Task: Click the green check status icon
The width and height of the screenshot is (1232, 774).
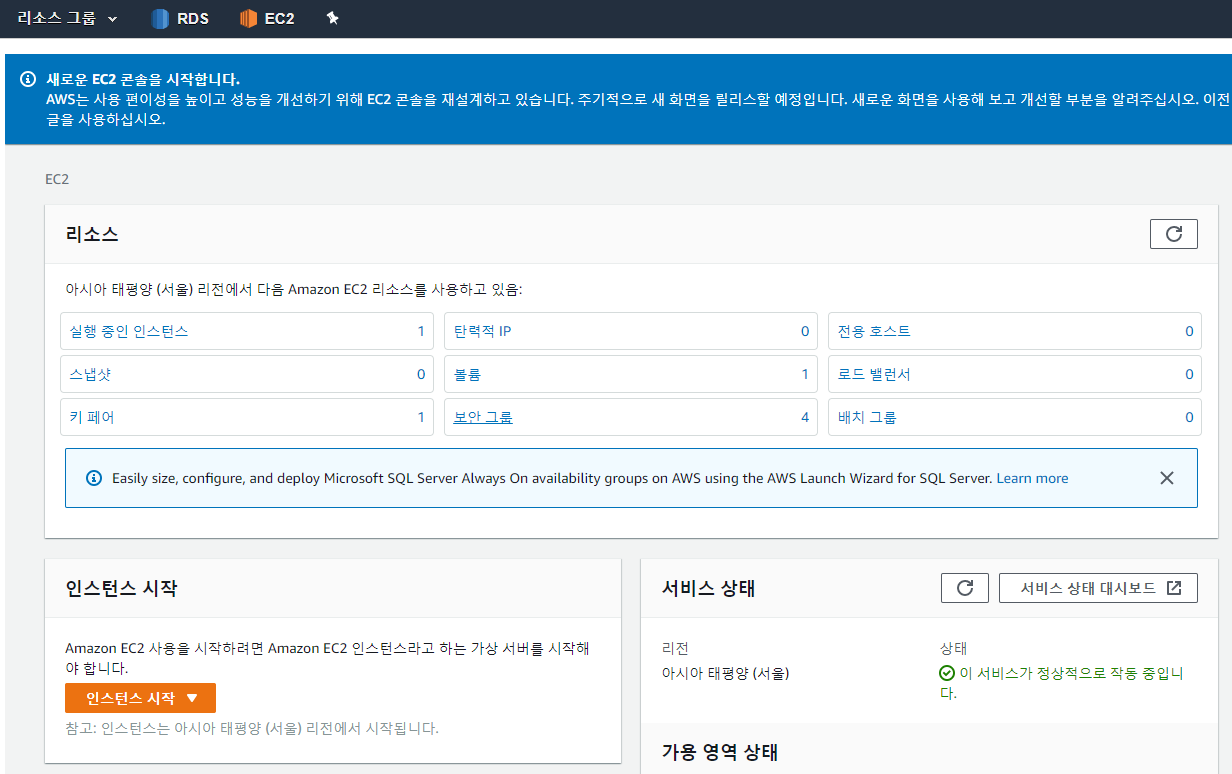Action: 947,673
